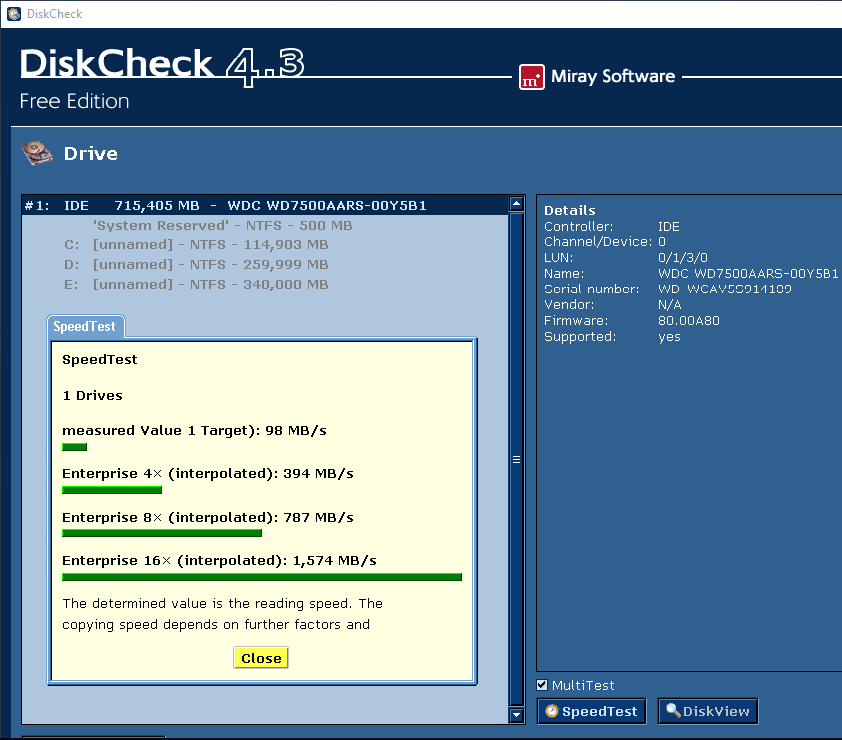The width and height of the screenshot is (842, 740).
Task: Select the C: NTFS 114,903 MB partition
Action: pyautogui.click(x=196, y=245)
